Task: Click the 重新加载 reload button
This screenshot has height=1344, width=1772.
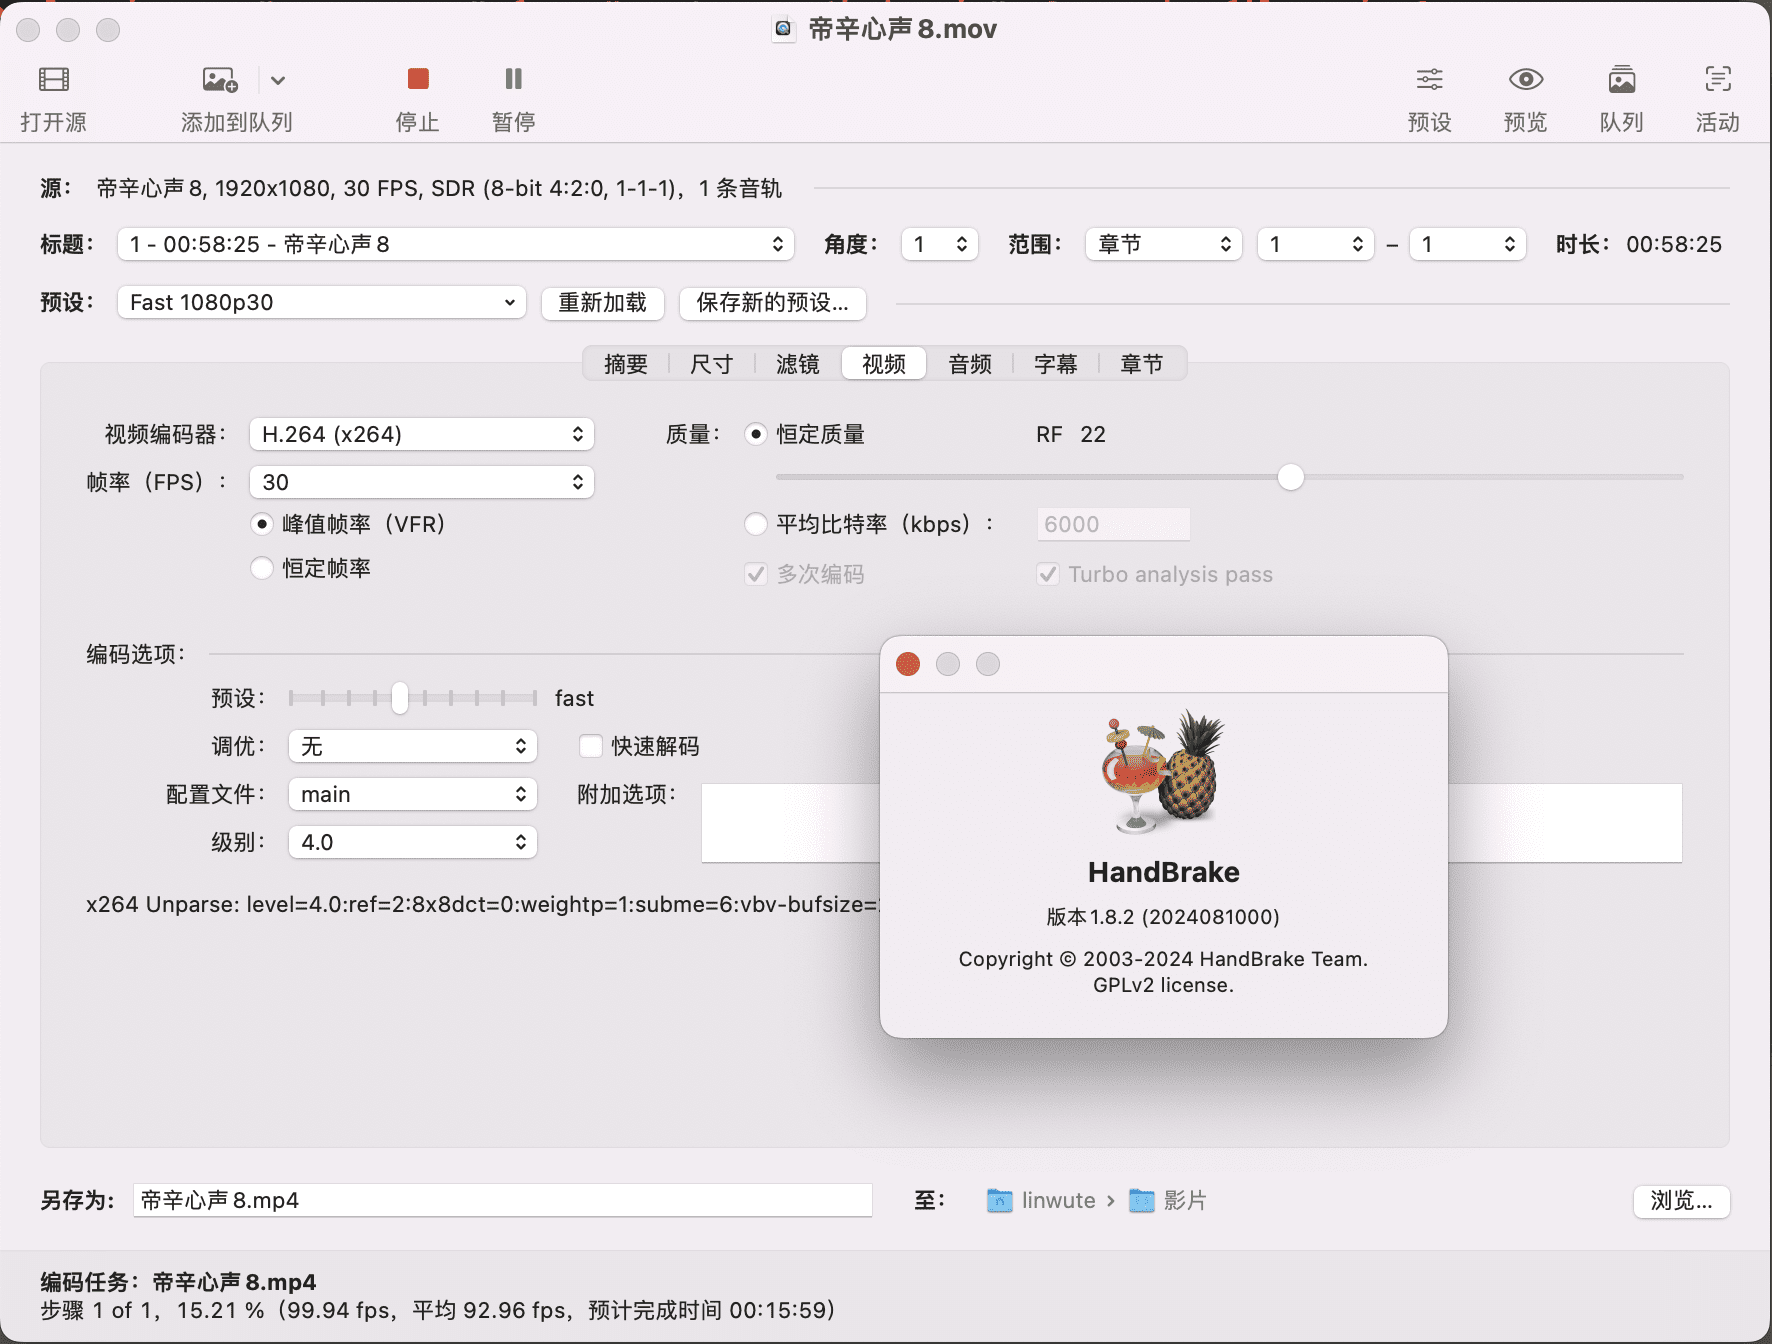Action: click(x=603, y=303)
